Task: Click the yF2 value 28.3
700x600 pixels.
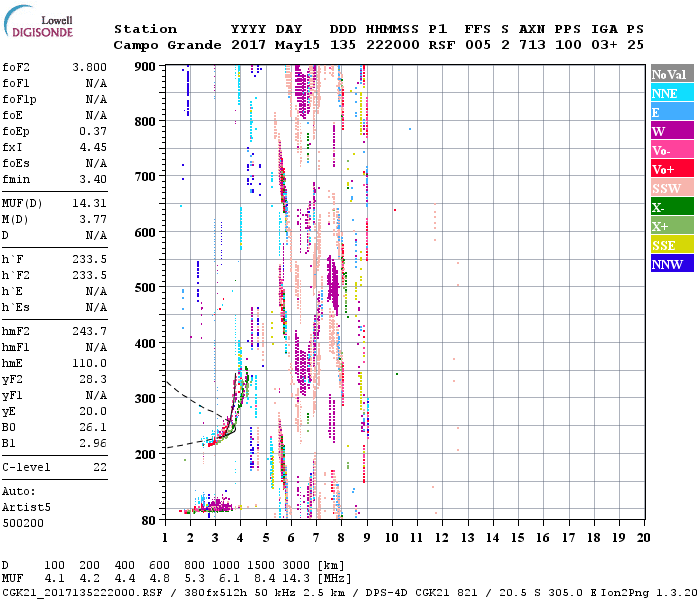Action: point(93,379)
